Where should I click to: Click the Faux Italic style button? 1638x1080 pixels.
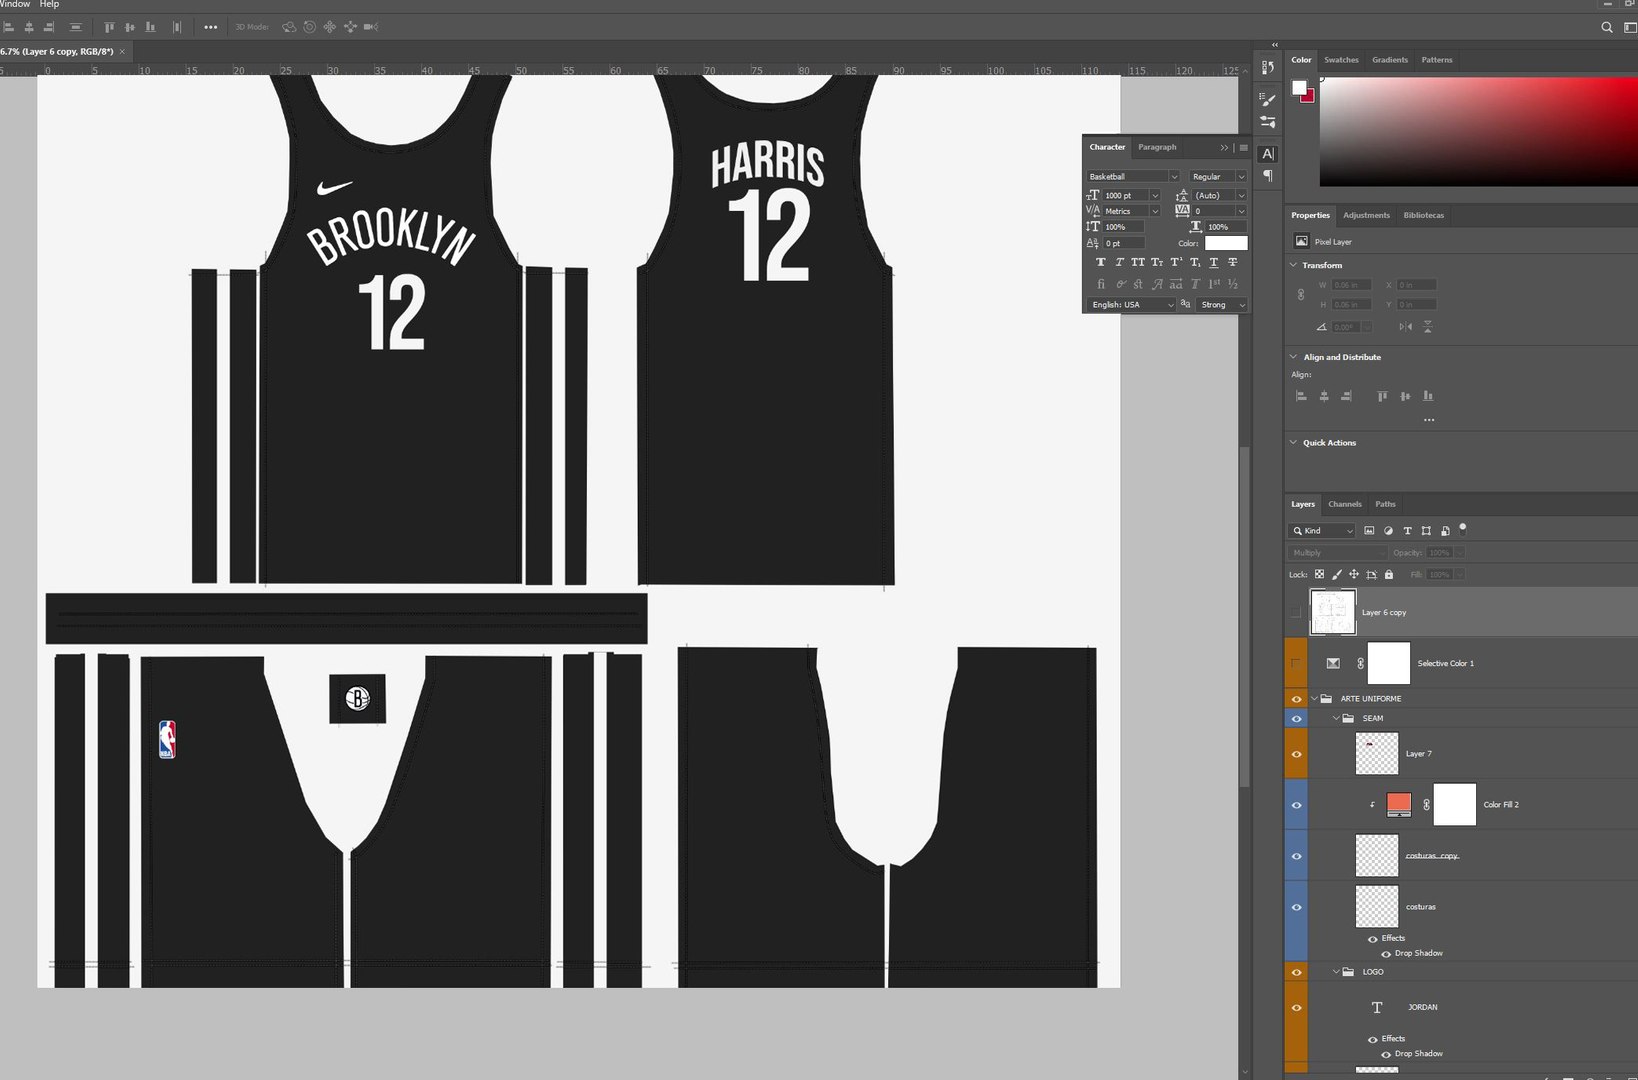[1119, 262]
